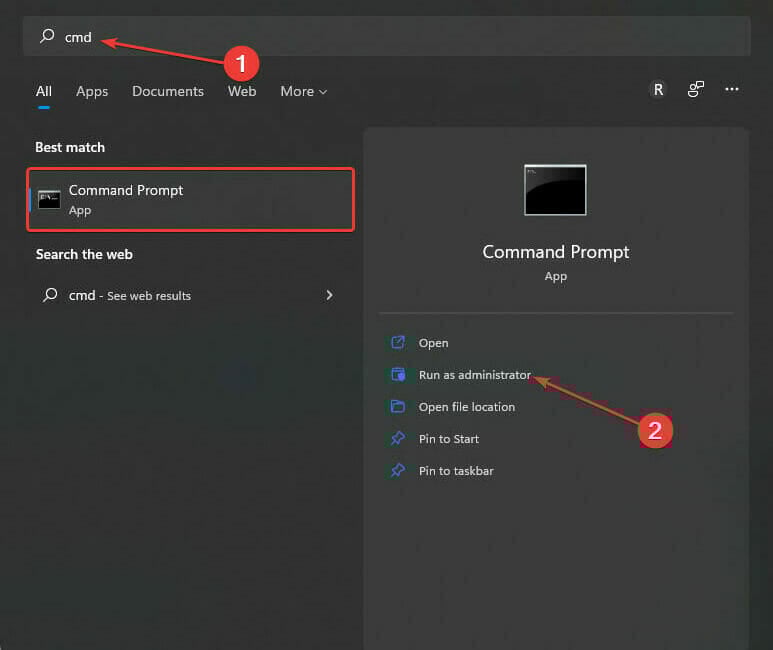Open the Web filter tab

(x=242, y=91)
